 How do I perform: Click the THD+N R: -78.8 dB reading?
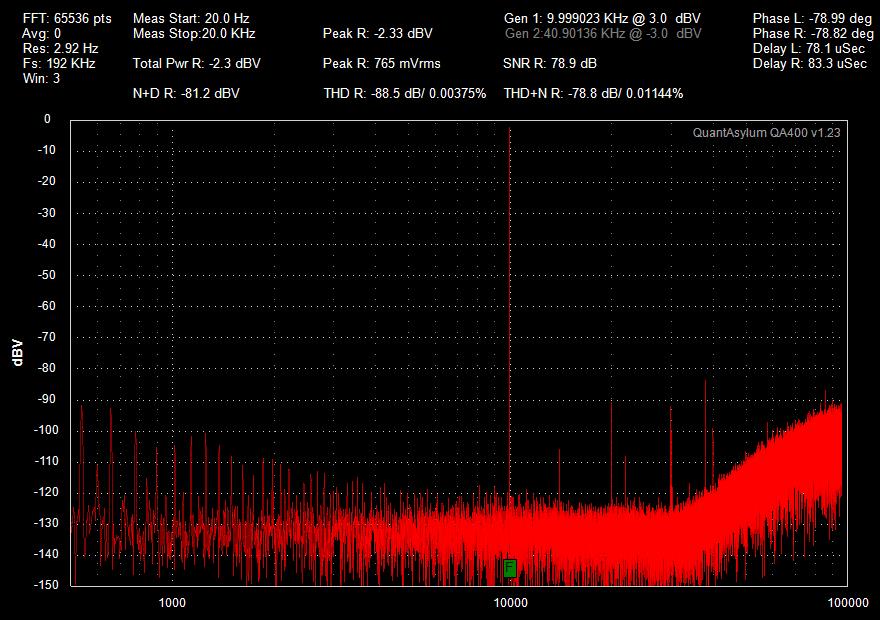click(593, 94)
